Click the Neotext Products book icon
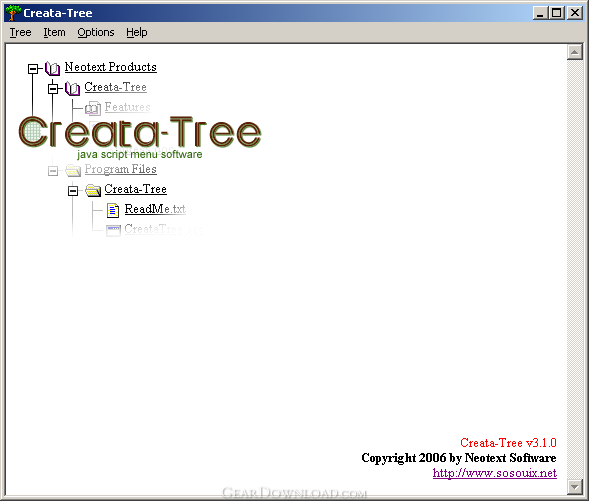This screenshot has height=501, width=589. click(x=53, y=68)
